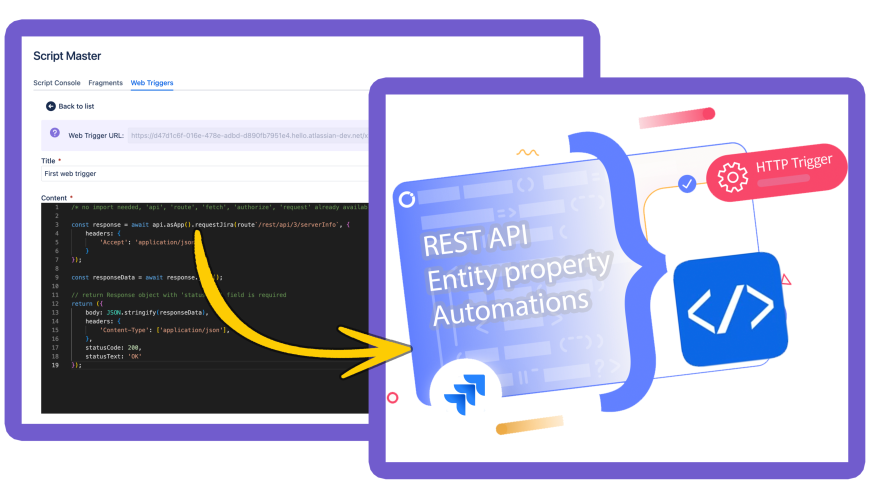Viewport: 870px width, 495px height.
Task: Click the statusText: 'OK' line
Action: pos(113,356)
